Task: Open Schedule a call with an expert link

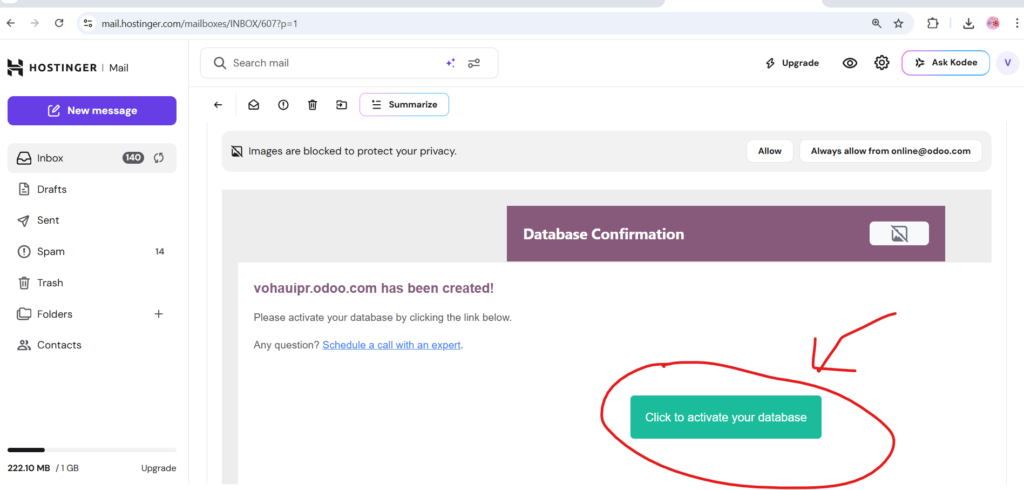Action: tap(392, 345)
